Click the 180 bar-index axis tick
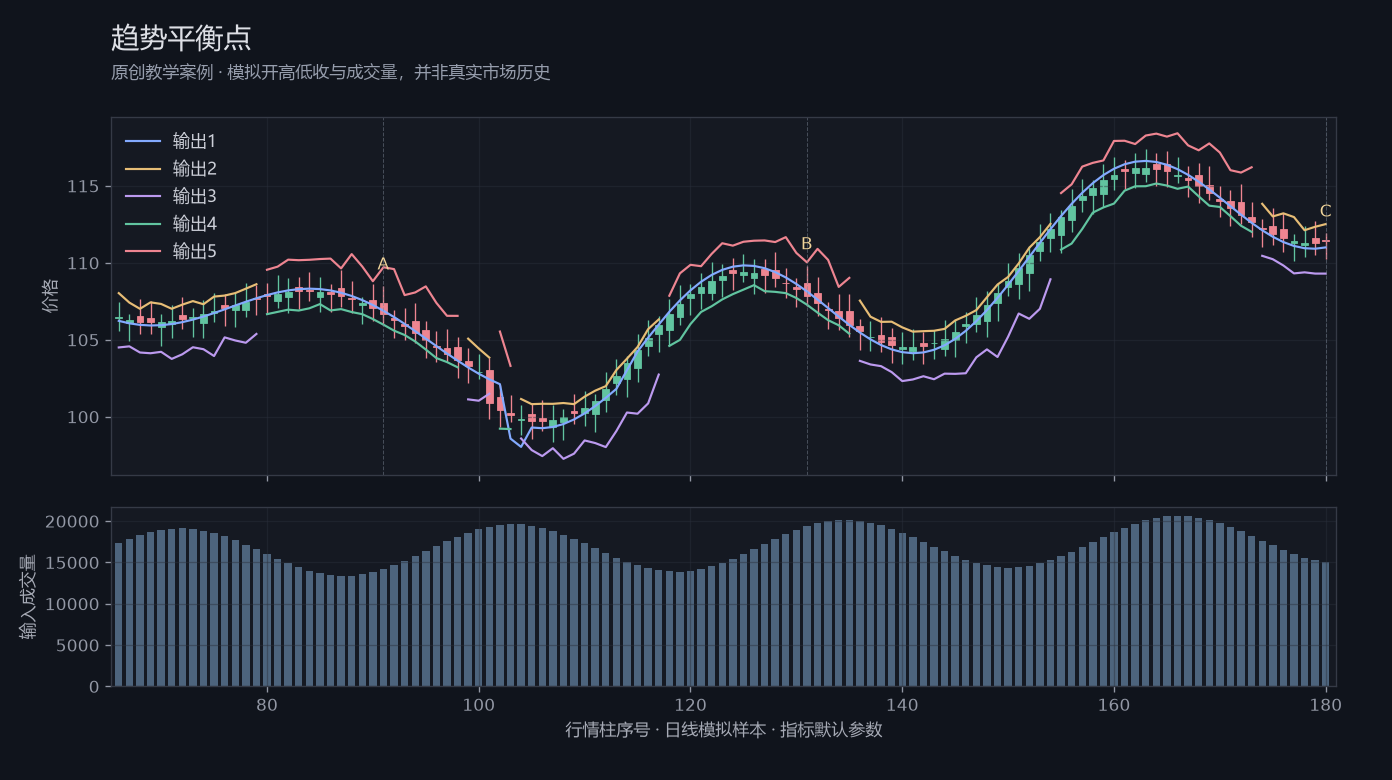This screenshot has height=780, width=1392. 1326,703
